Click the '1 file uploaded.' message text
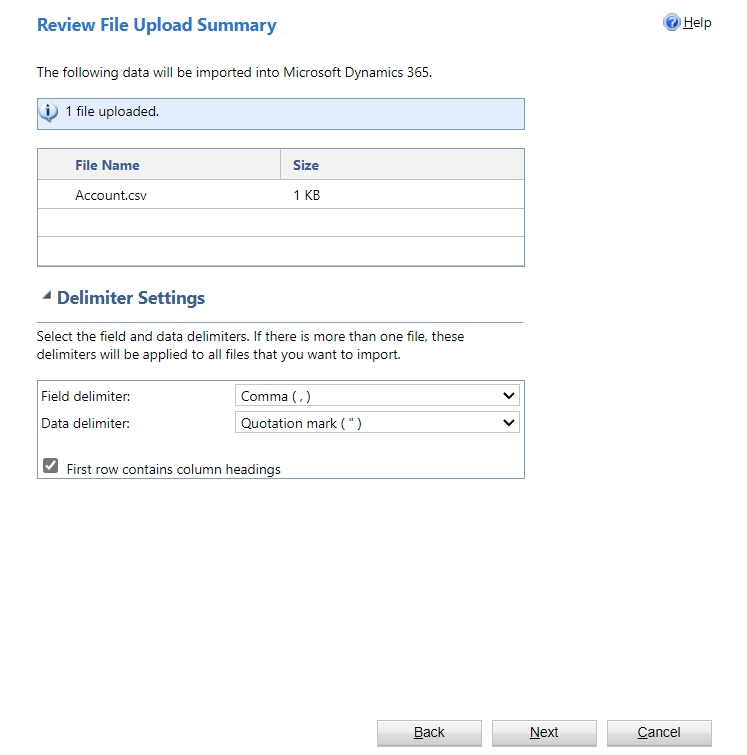747x755 pixels. pyautogui.click(x=112, y=112)
